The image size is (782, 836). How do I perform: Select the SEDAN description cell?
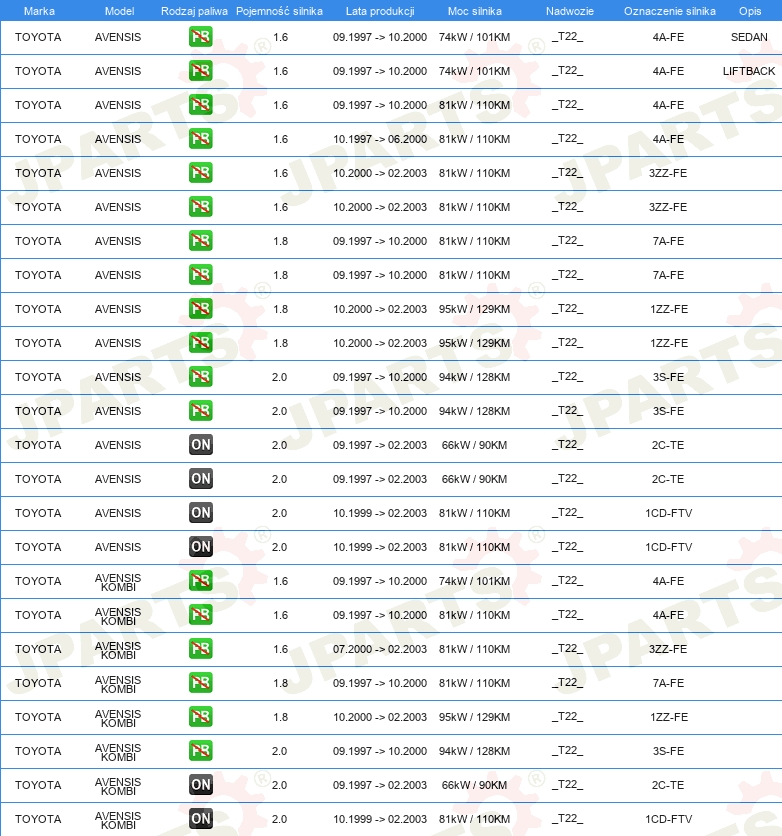coord(749,37)
